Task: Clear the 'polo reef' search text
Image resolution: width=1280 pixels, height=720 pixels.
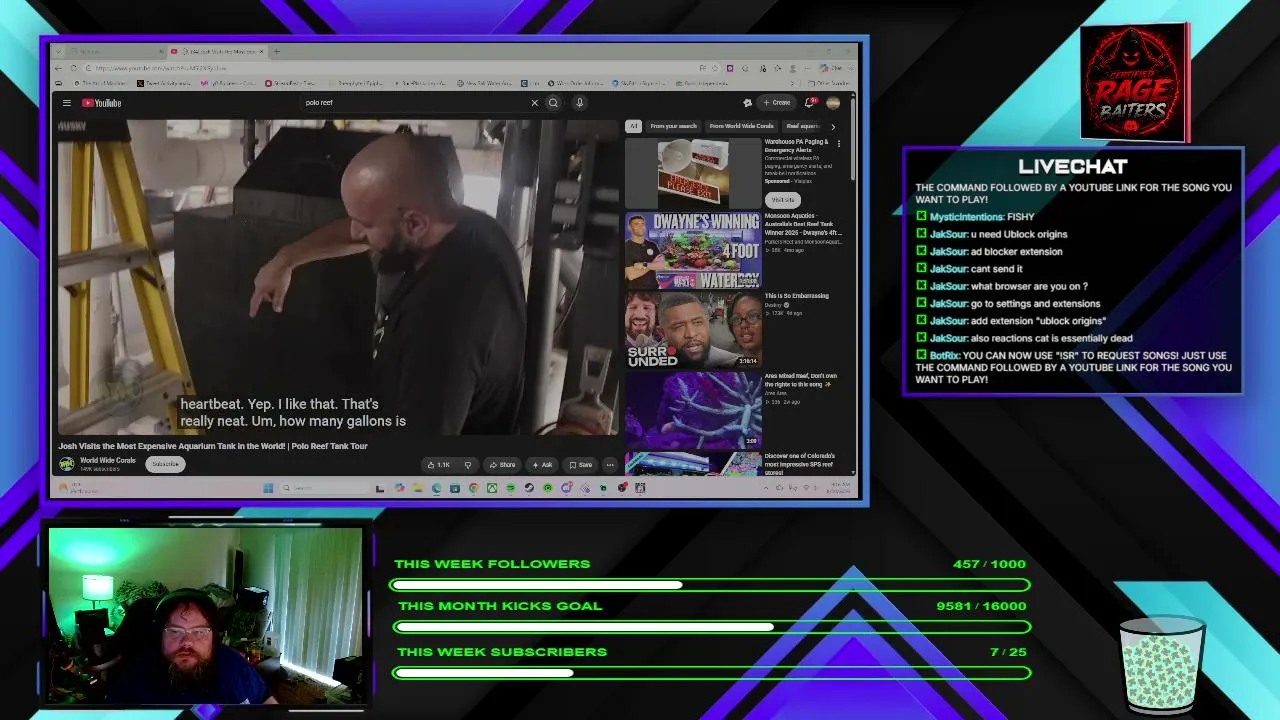Action: point(534,103)
